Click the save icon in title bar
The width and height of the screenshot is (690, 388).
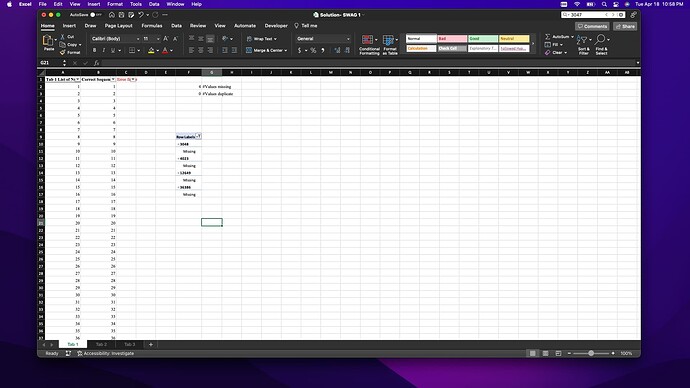[x=121, y=15]
